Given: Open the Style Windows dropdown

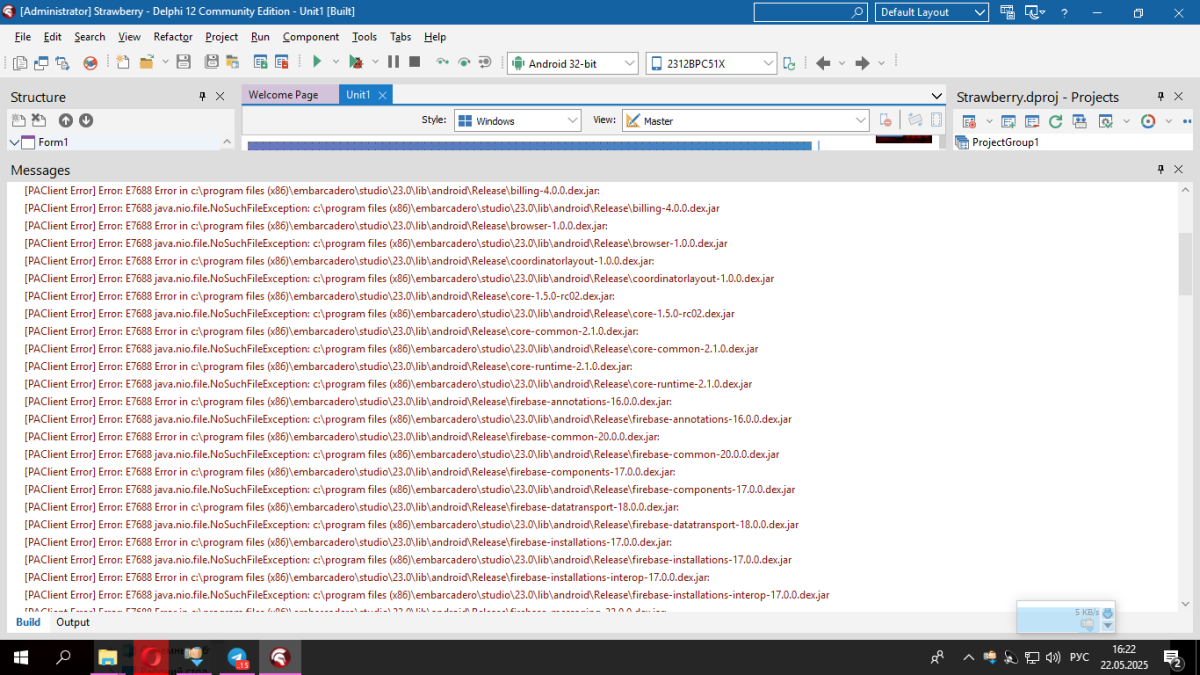Looking at the screenshot, I should click(x=518, y=120).
